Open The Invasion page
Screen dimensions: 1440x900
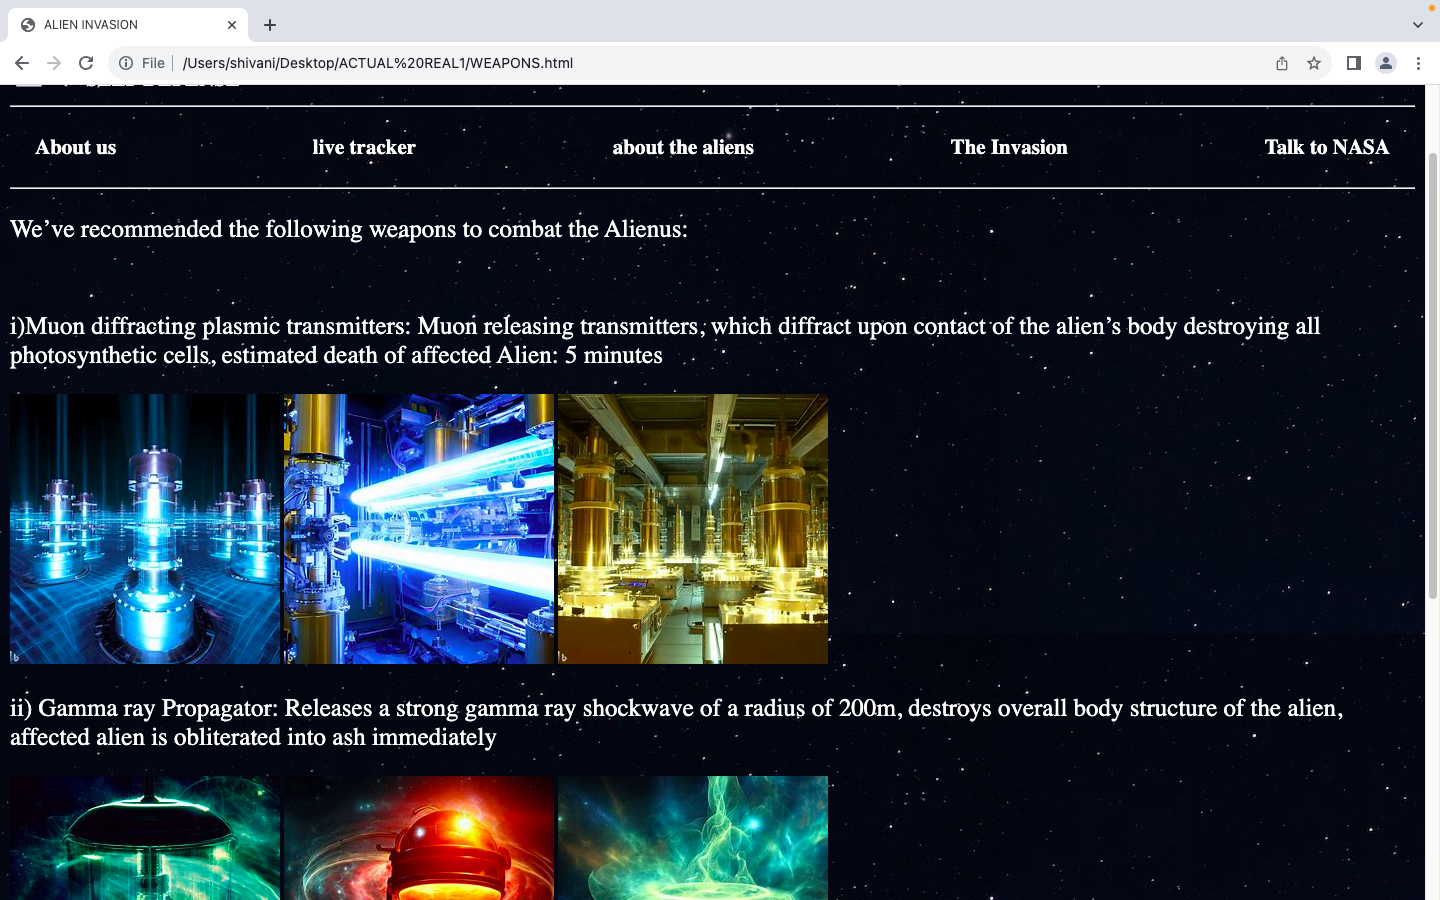point(1009,147)
